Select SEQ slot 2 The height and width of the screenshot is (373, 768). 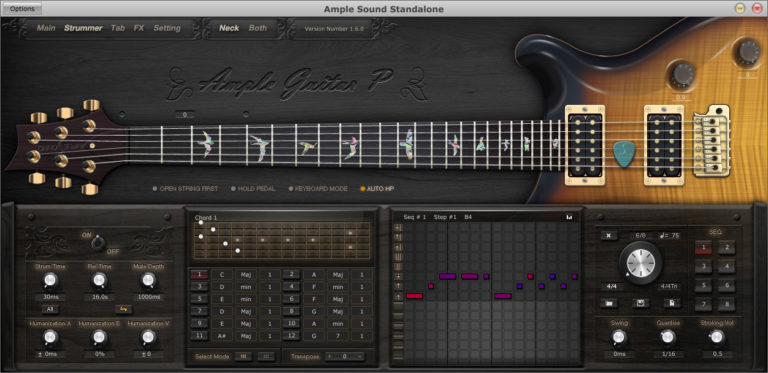point(727,248)
